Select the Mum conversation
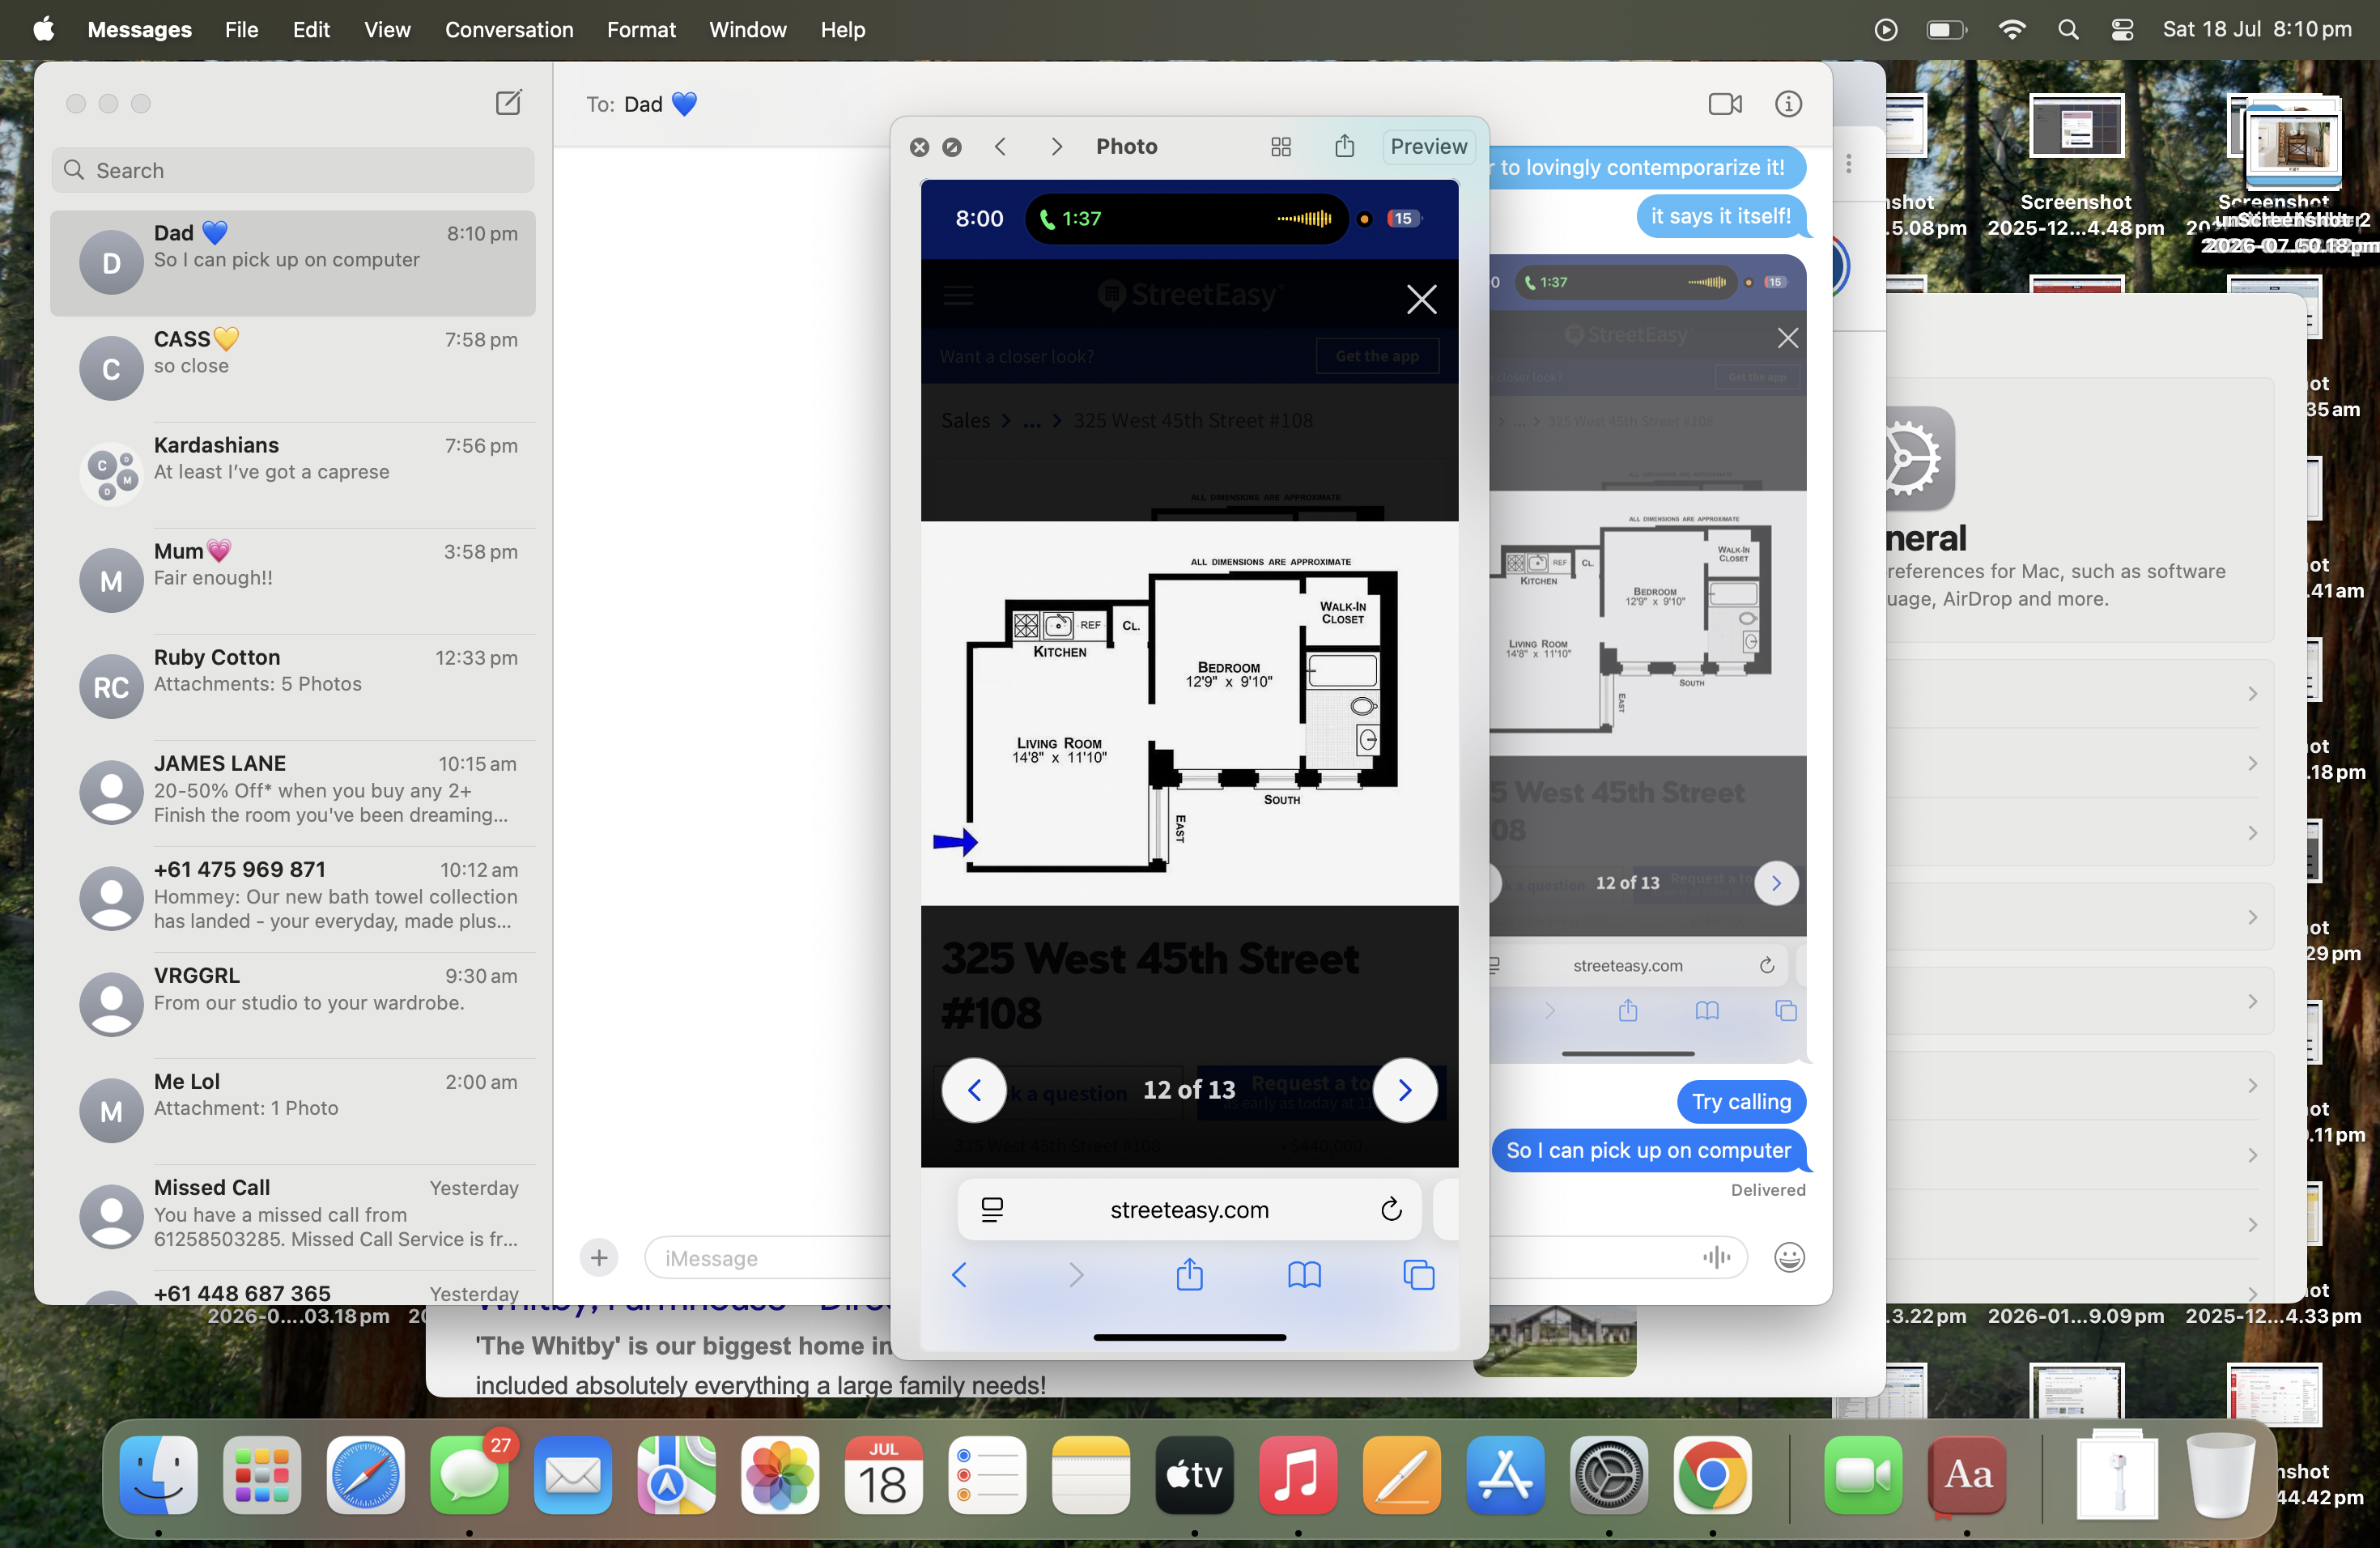This screenshot has height=1548, width=2380. pyautogui.click(x=293, y=580)
